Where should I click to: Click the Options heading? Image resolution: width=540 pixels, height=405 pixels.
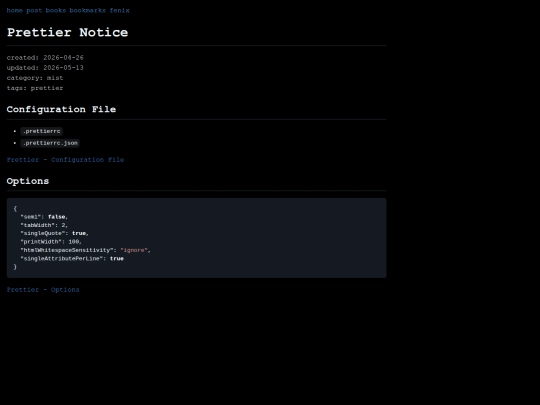pos(28,181)
